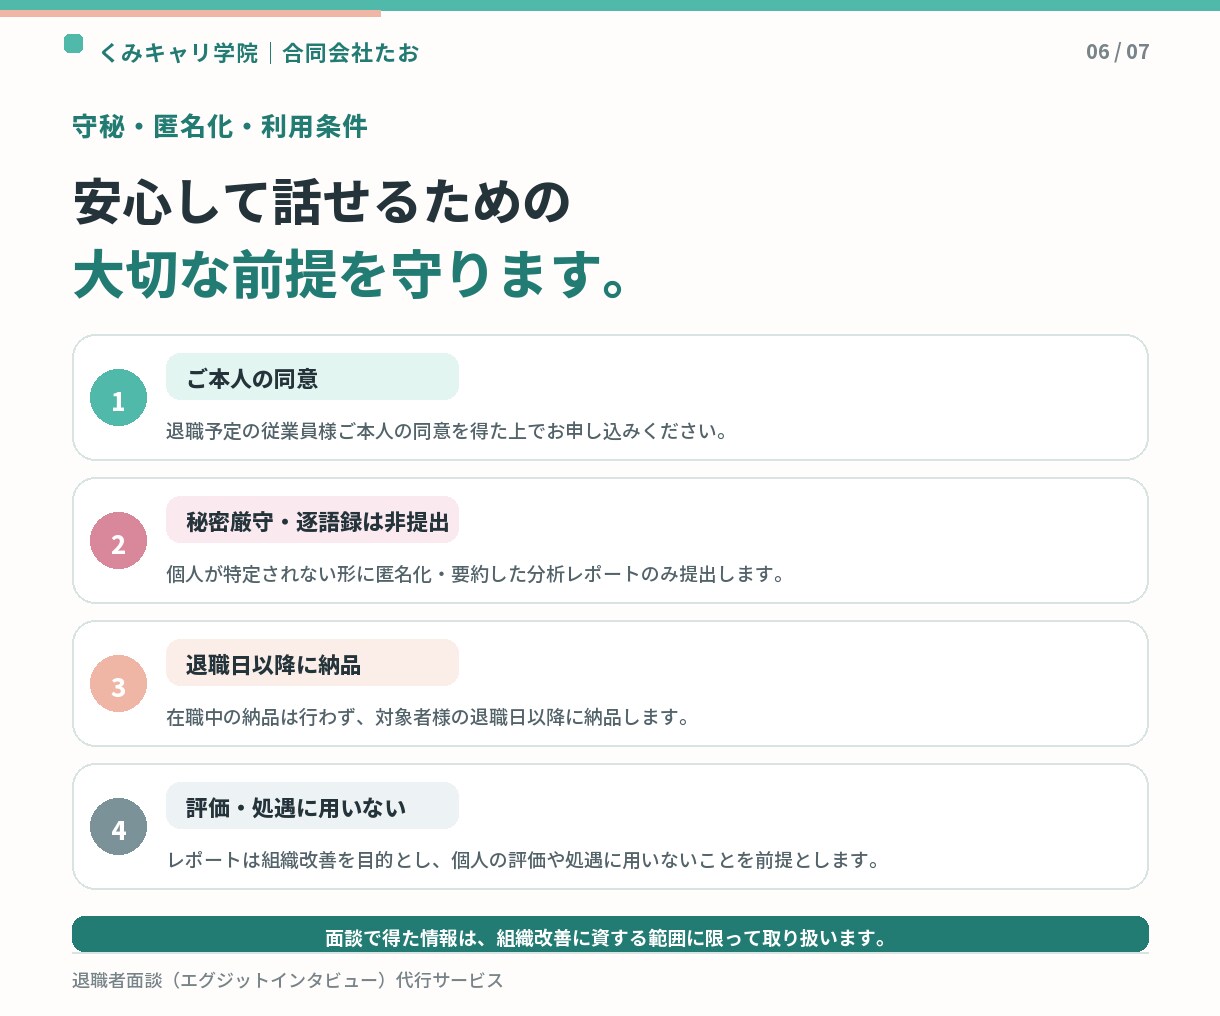Click the number 2 pink circle badge
Viewport: 1220px width, 1016px height.
point(118,541)
